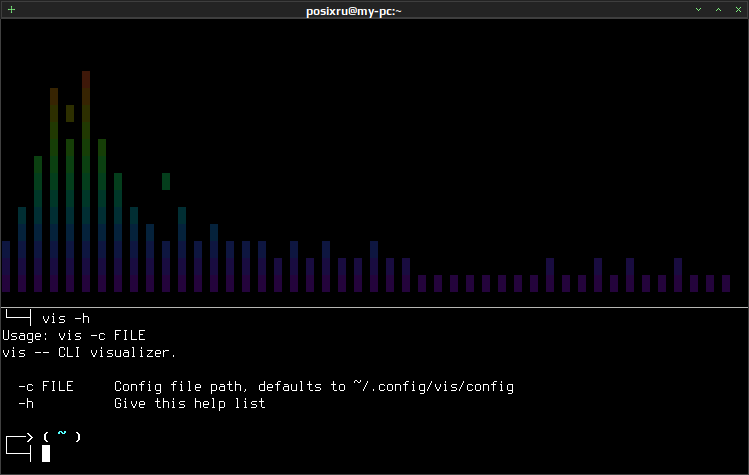Image resolution: width=749 pixels, height=475 pixels.
Task: Click the 'vis -- CLI visualizer.' line
Action: tap(89, 353)
